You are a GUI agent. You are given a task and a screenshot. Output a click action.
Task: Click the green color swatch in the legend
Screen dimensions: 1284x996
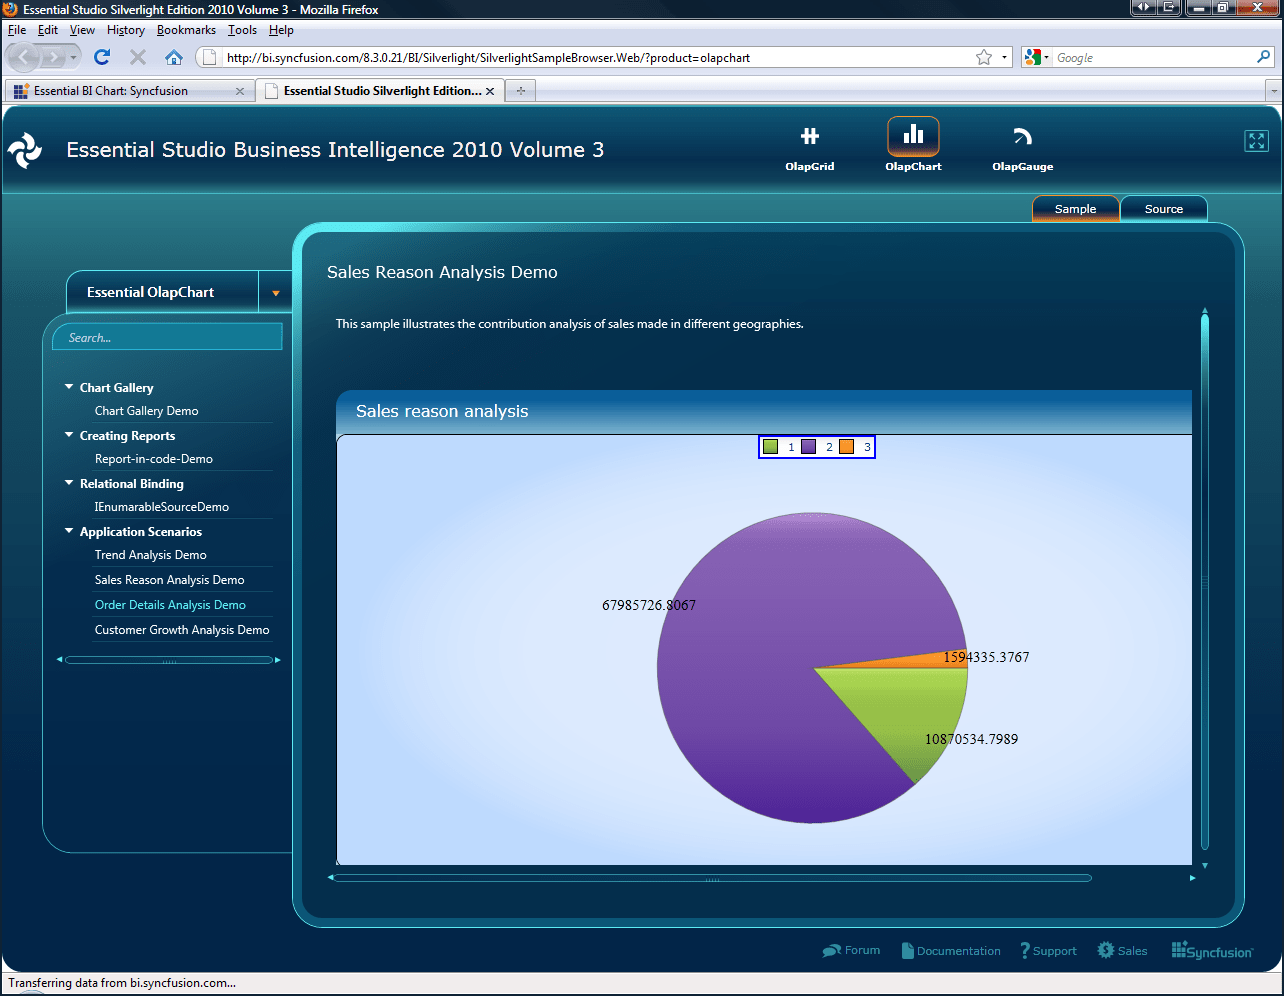[769, 446]
